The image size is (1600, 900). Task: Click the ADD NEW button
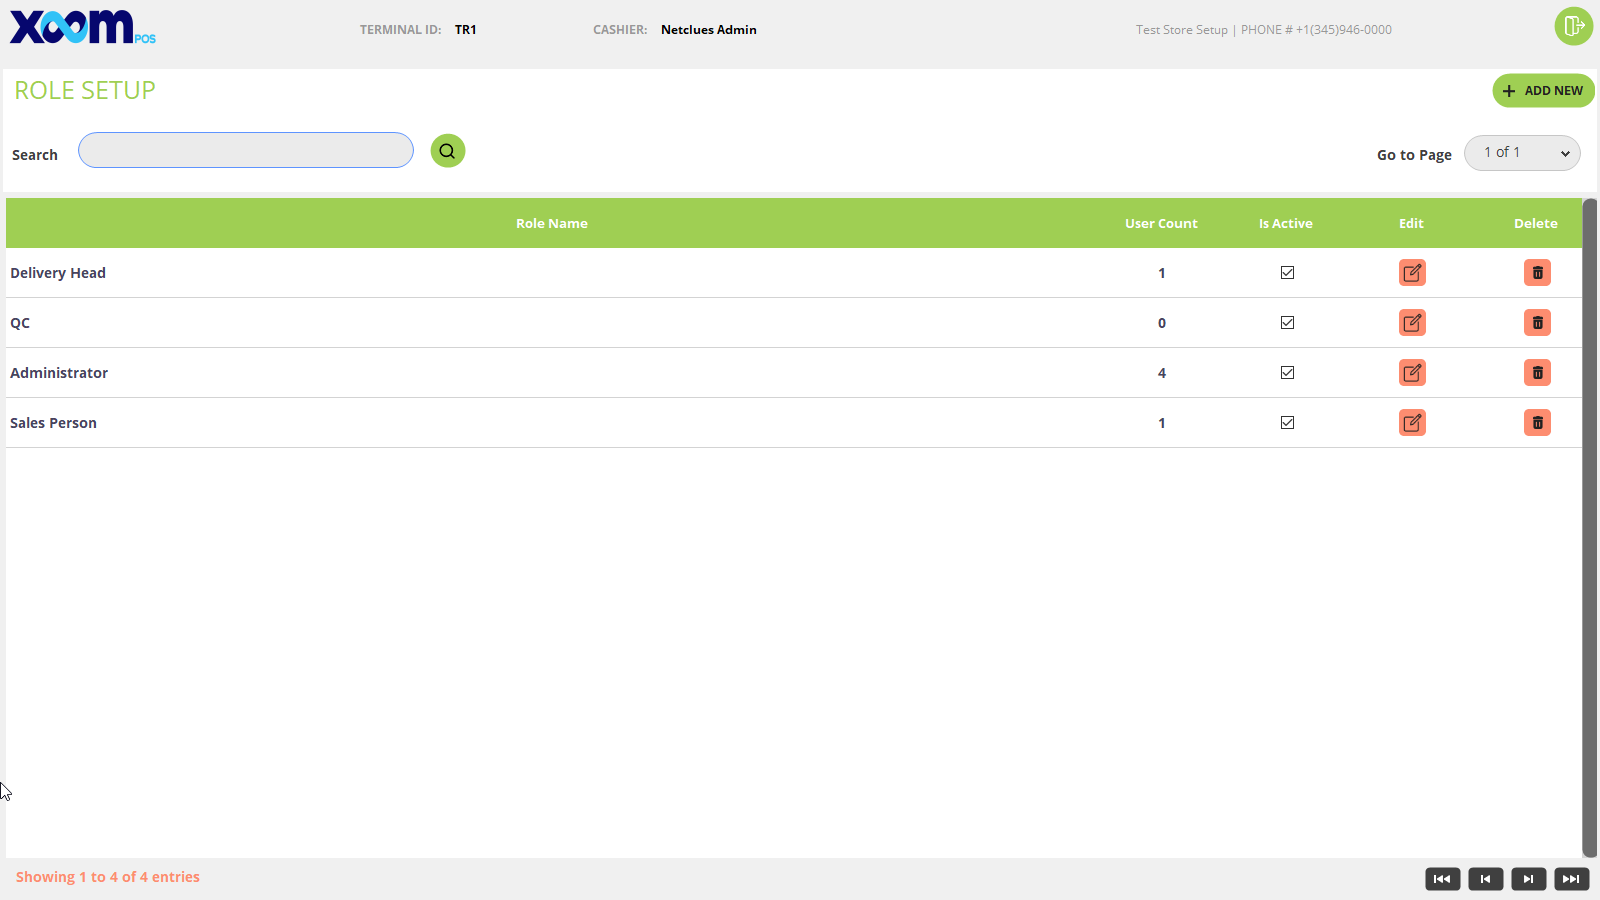1543,91
